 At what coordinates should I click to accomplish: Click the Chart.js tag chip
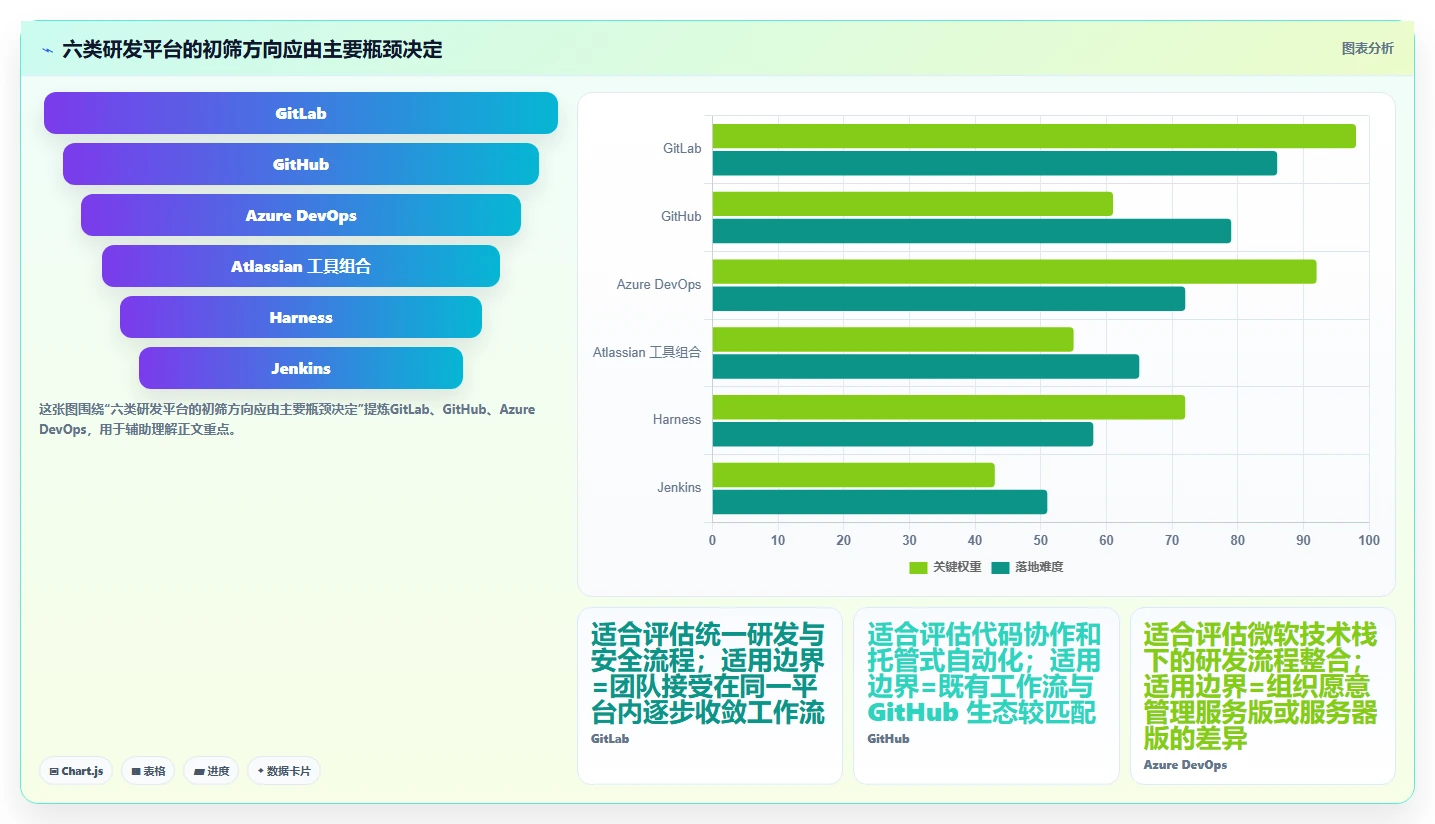(76, 771)
